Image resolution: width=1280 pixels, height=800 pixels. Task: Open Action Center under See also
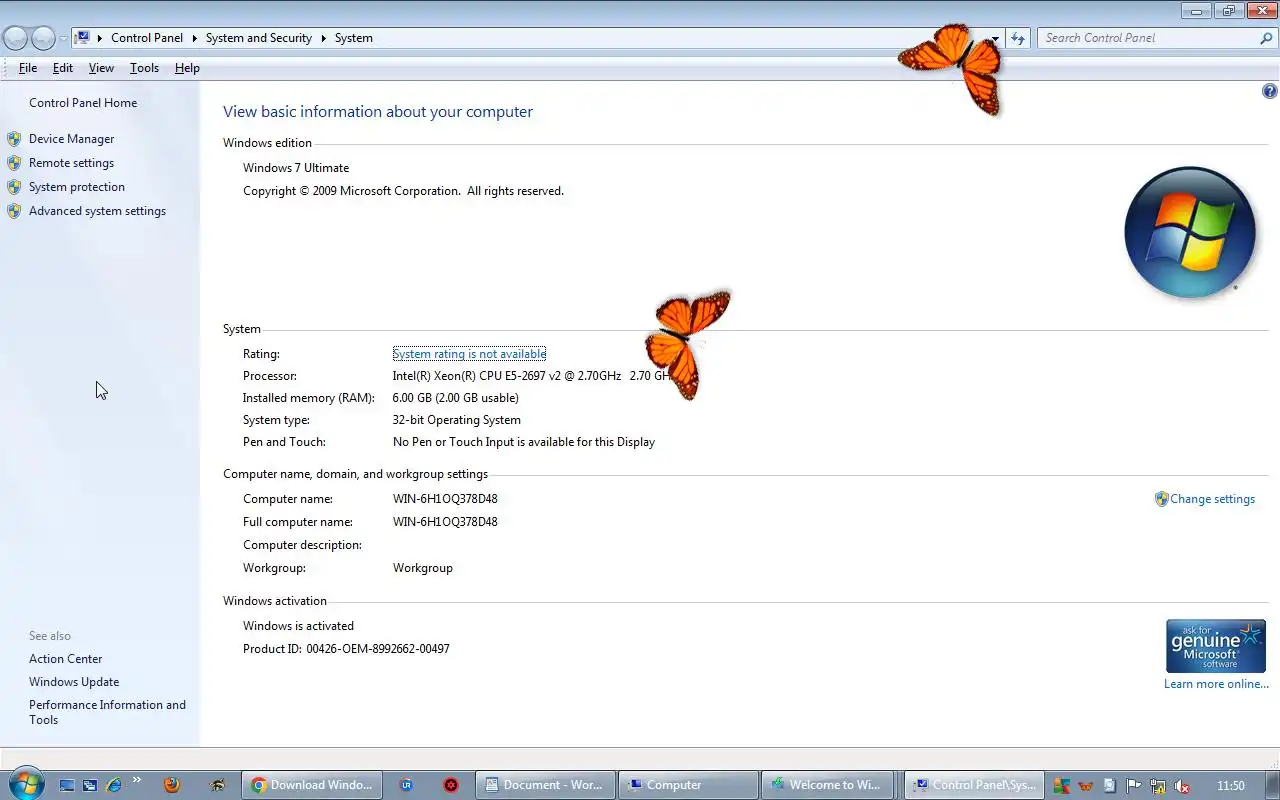(x=65, y=659)
